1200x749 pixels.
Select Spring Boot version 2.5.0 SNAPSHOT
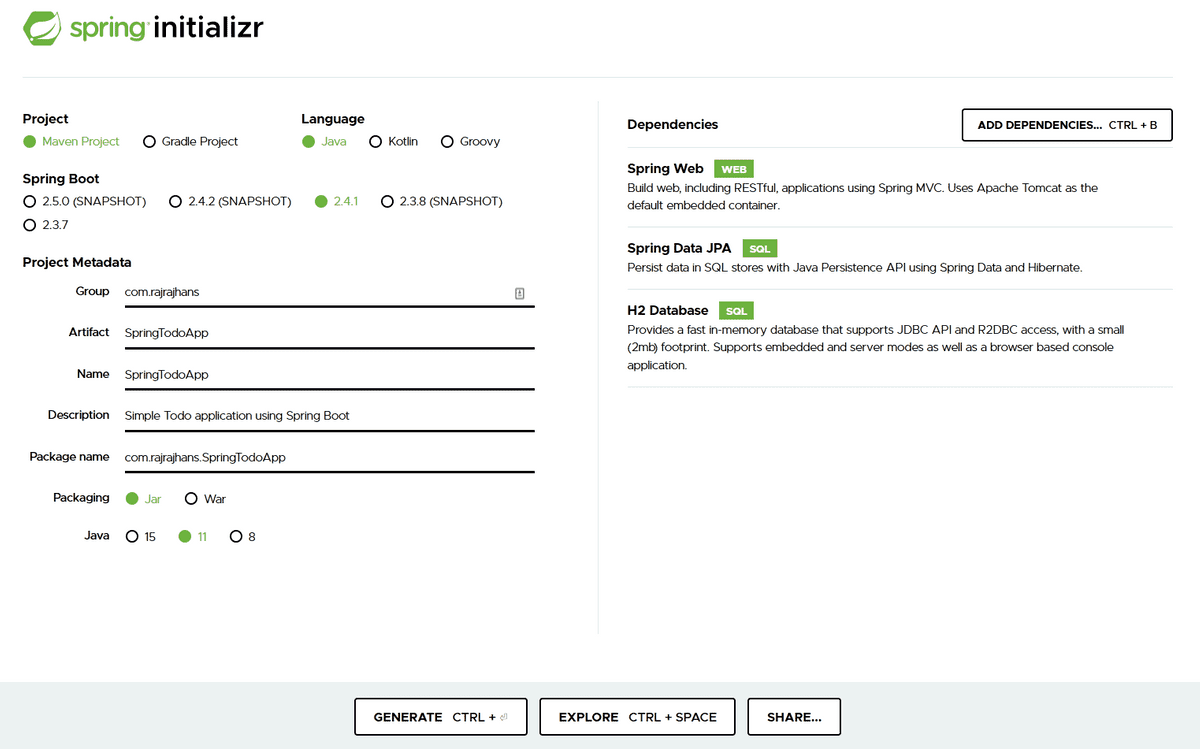[x=30, y=201]
